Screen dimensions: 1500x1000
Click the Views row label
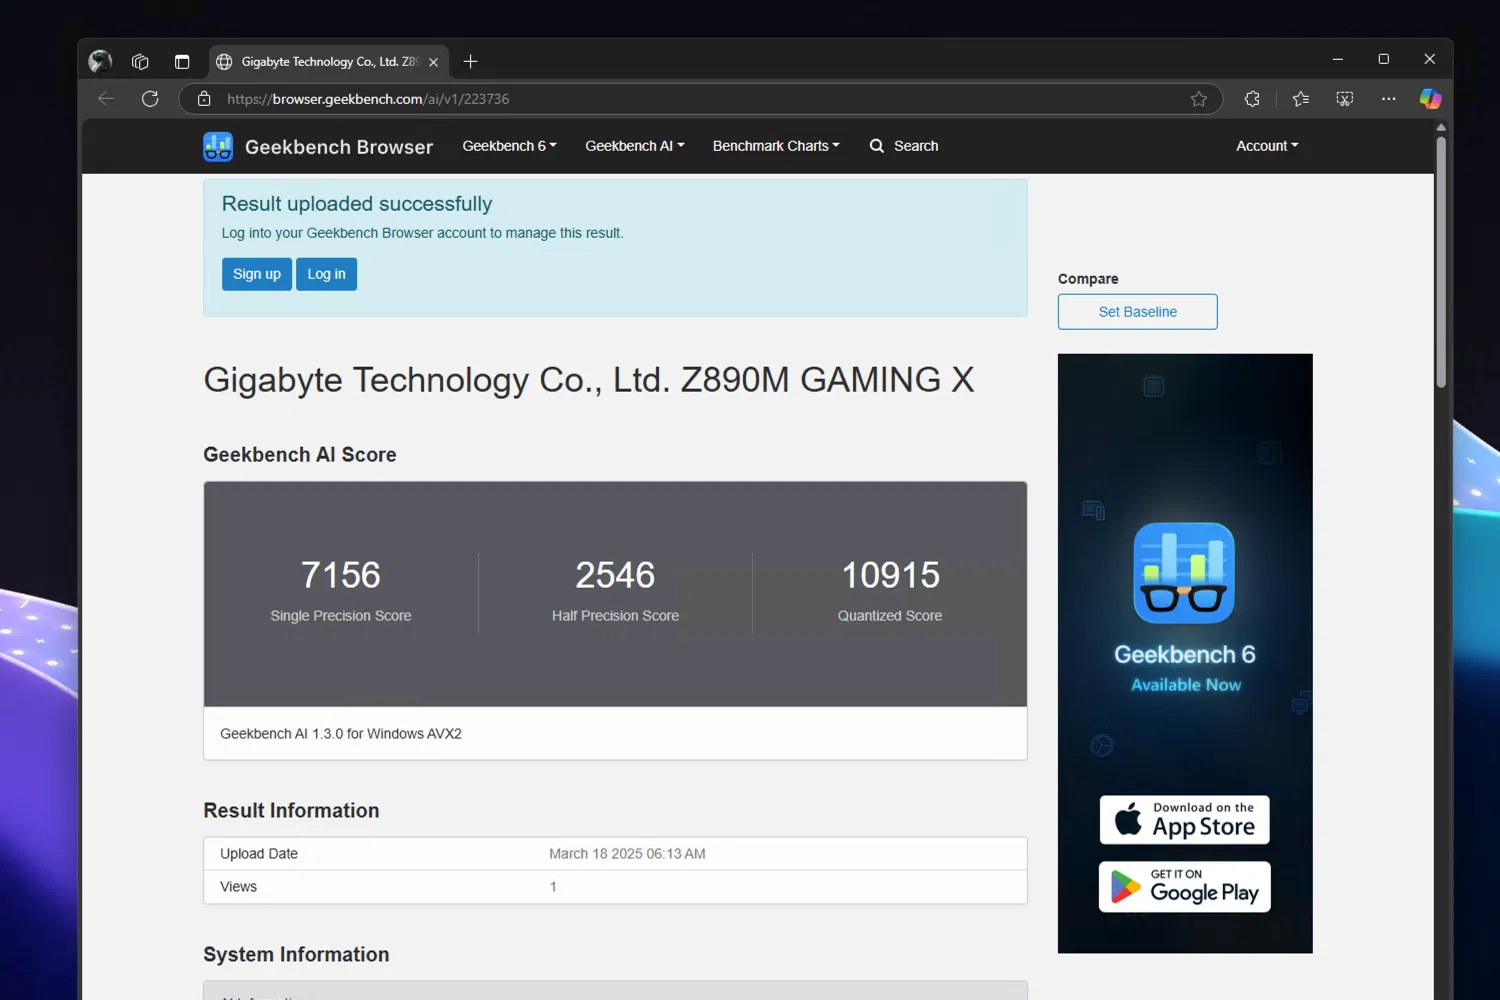click(238, 887)
